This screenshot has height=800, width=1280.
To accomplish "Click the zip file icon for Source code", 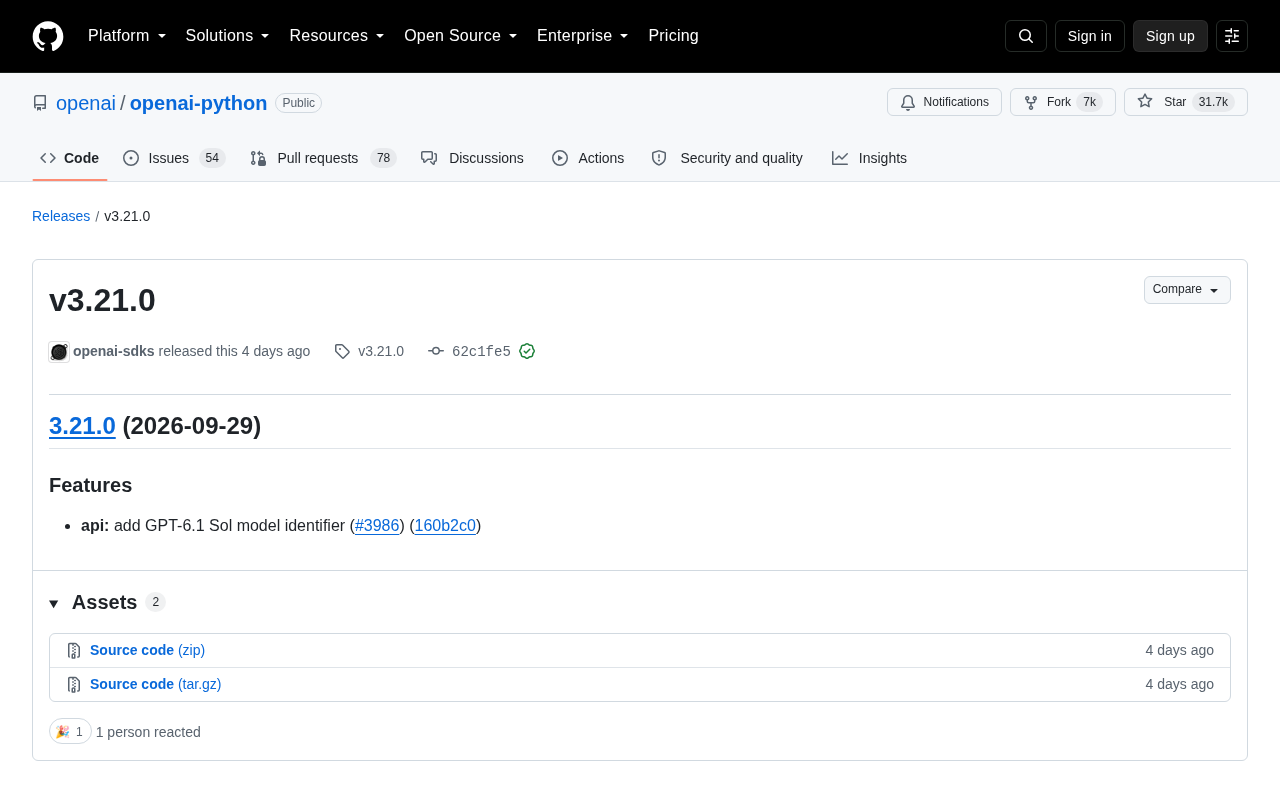I will pyautogui.click(x=74, y=651).
